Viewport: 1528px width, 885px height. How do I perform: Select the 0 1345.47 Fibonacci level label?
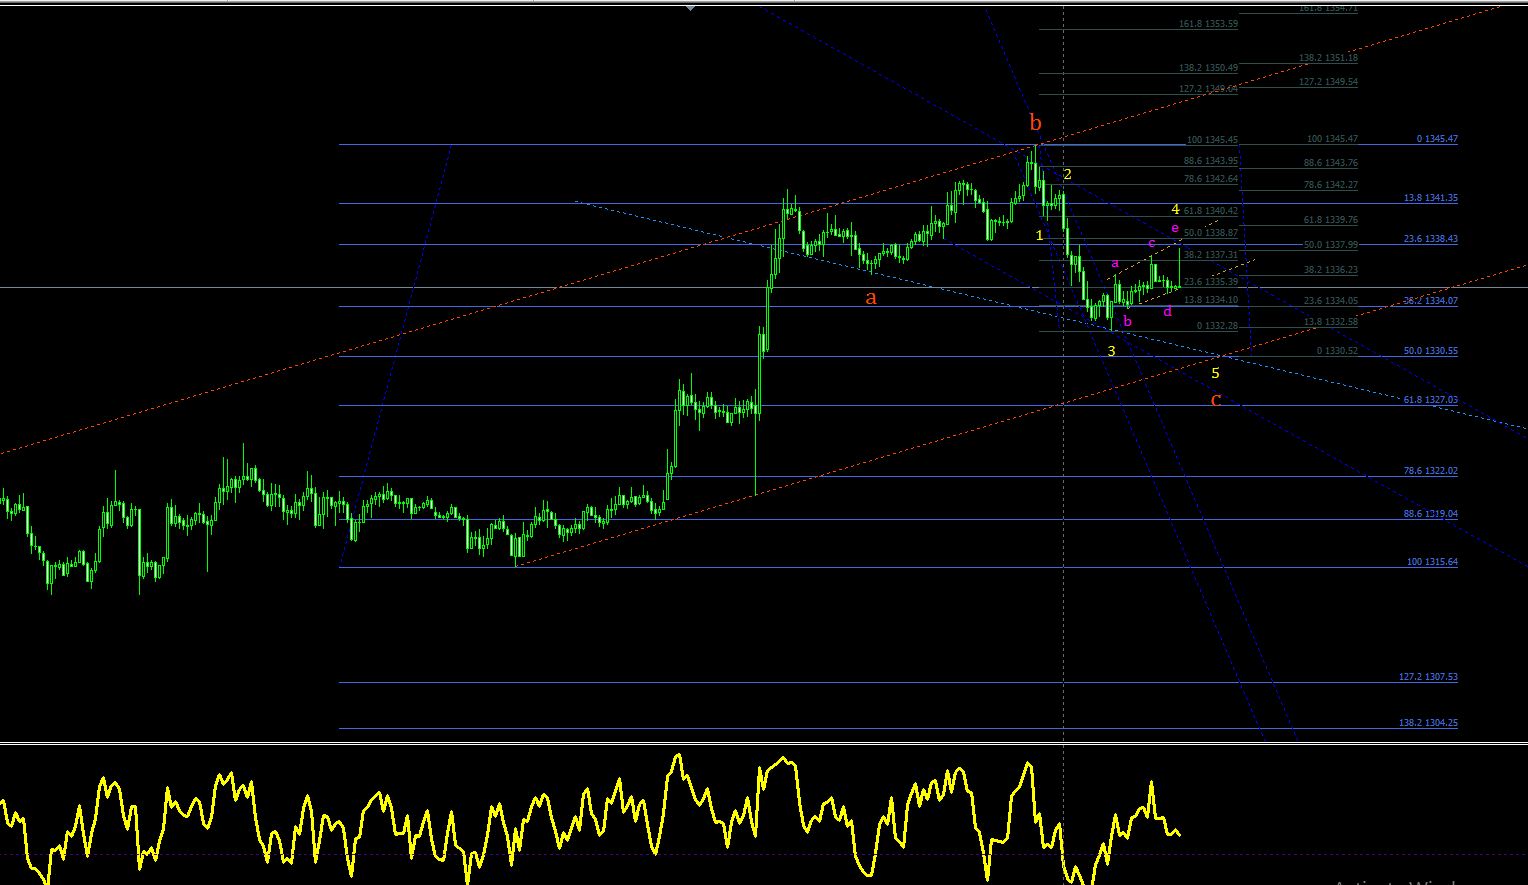coord(1437,139)
